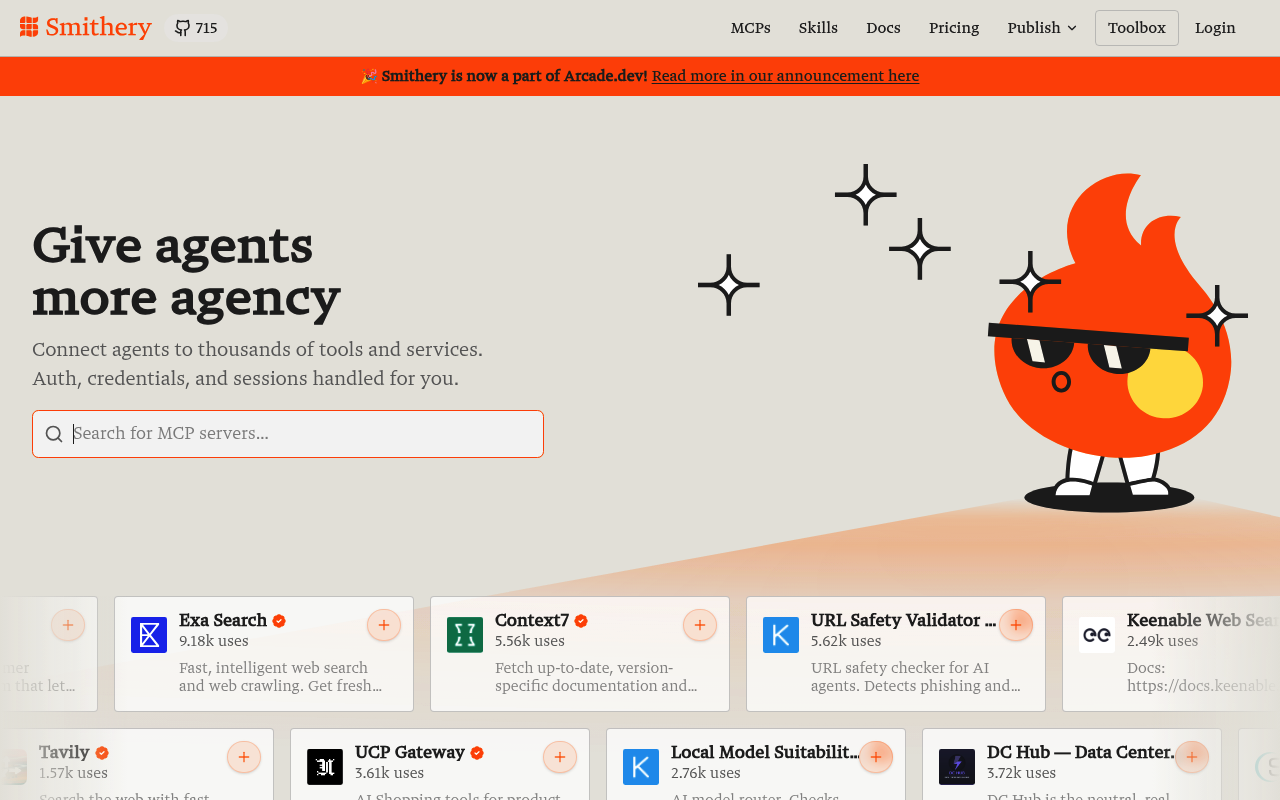Open the Tavily card title
Screen dimensions: 1280x800
64,753
